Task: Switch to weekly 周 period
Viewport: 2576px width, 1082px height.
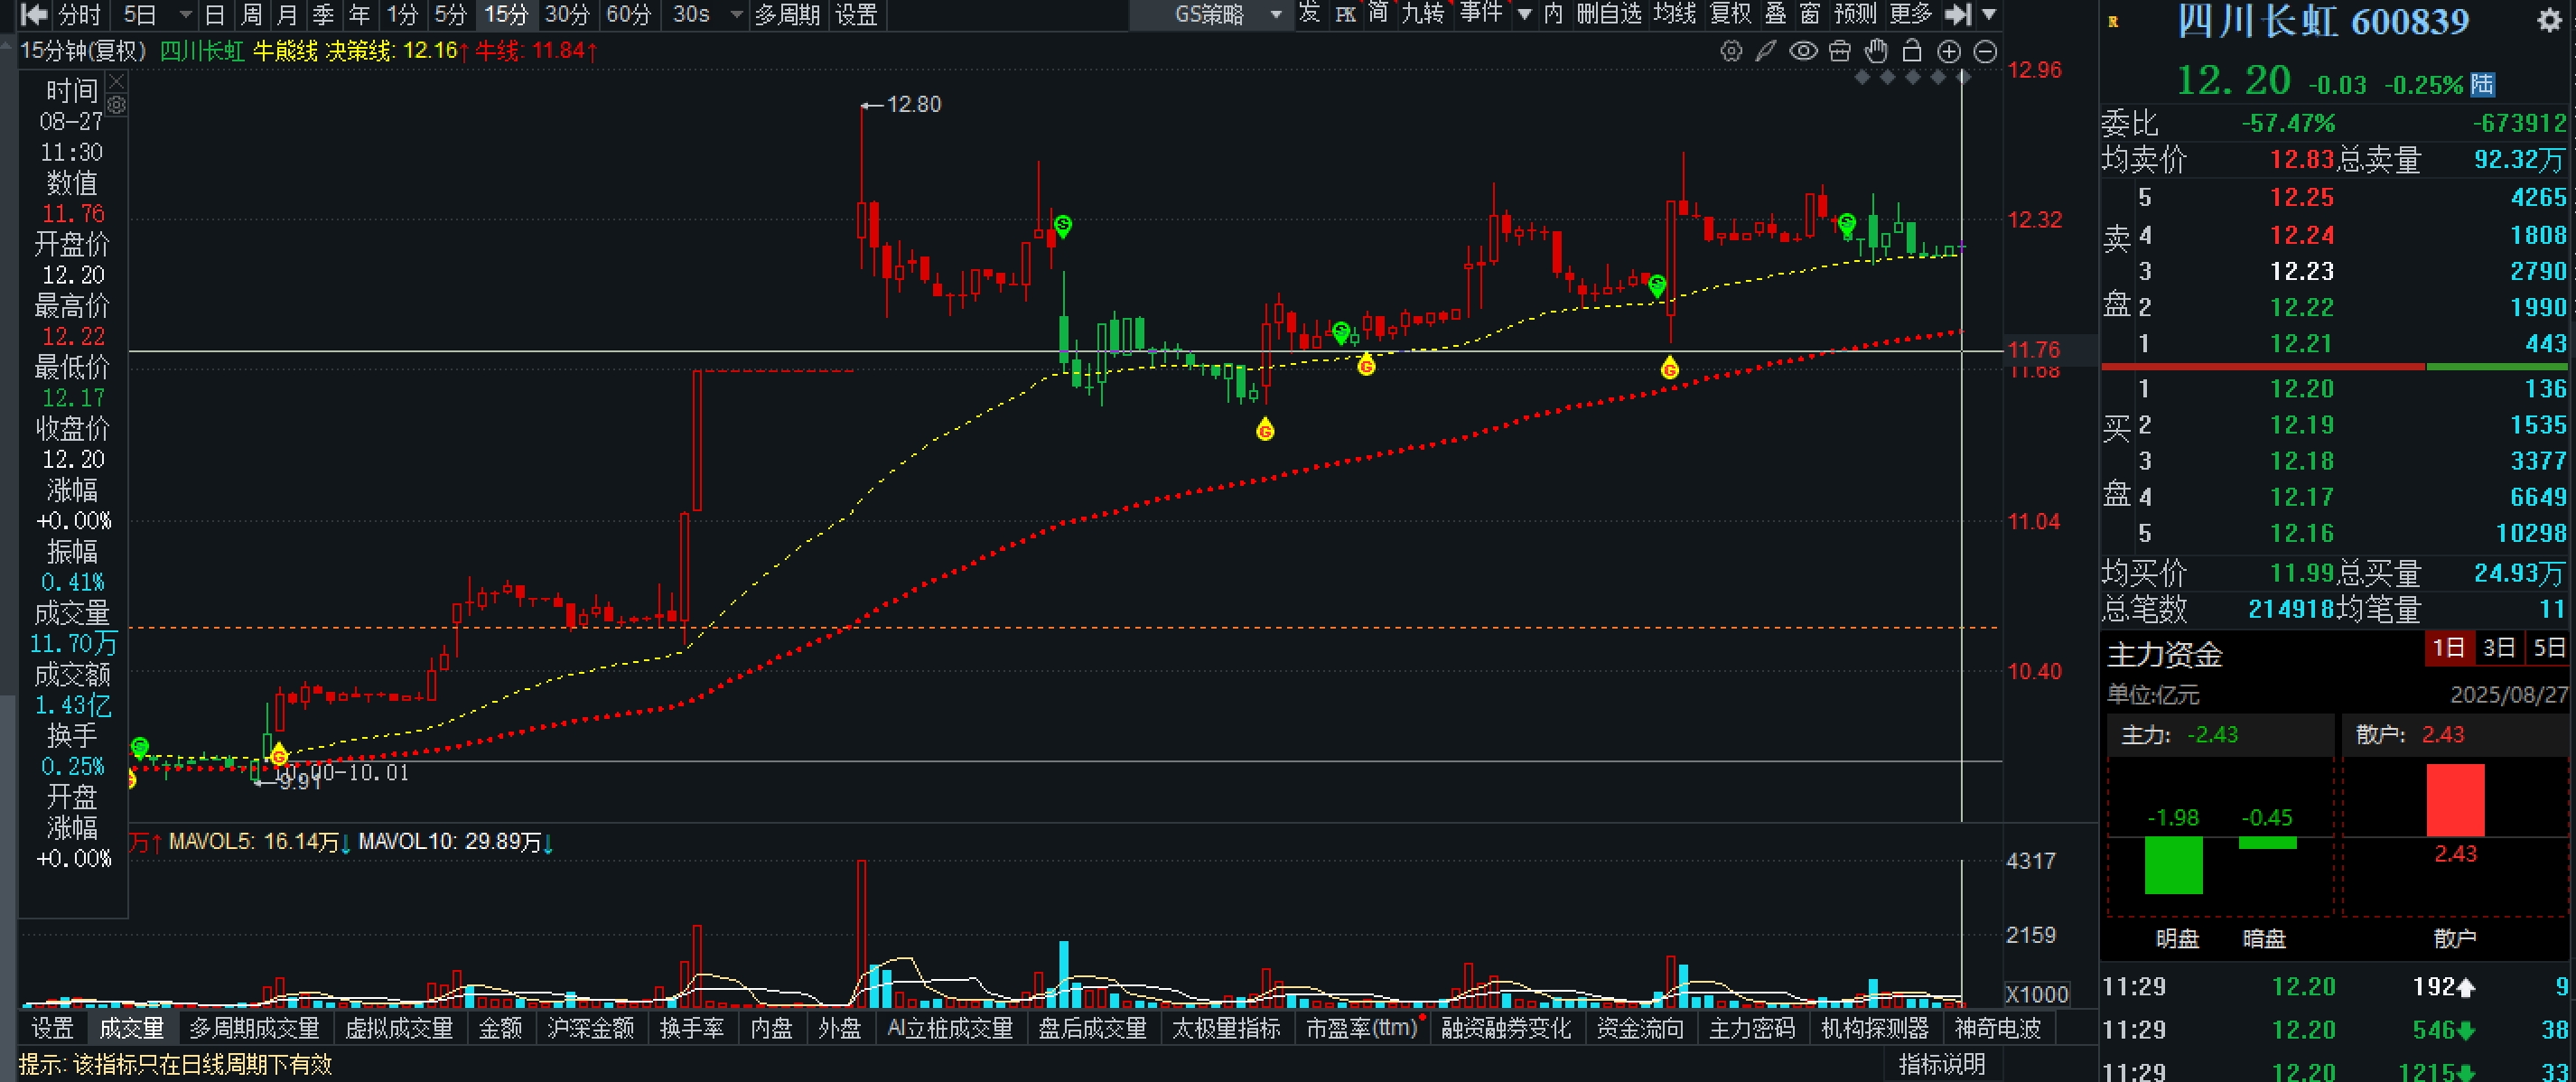Action: pos(252,15)
